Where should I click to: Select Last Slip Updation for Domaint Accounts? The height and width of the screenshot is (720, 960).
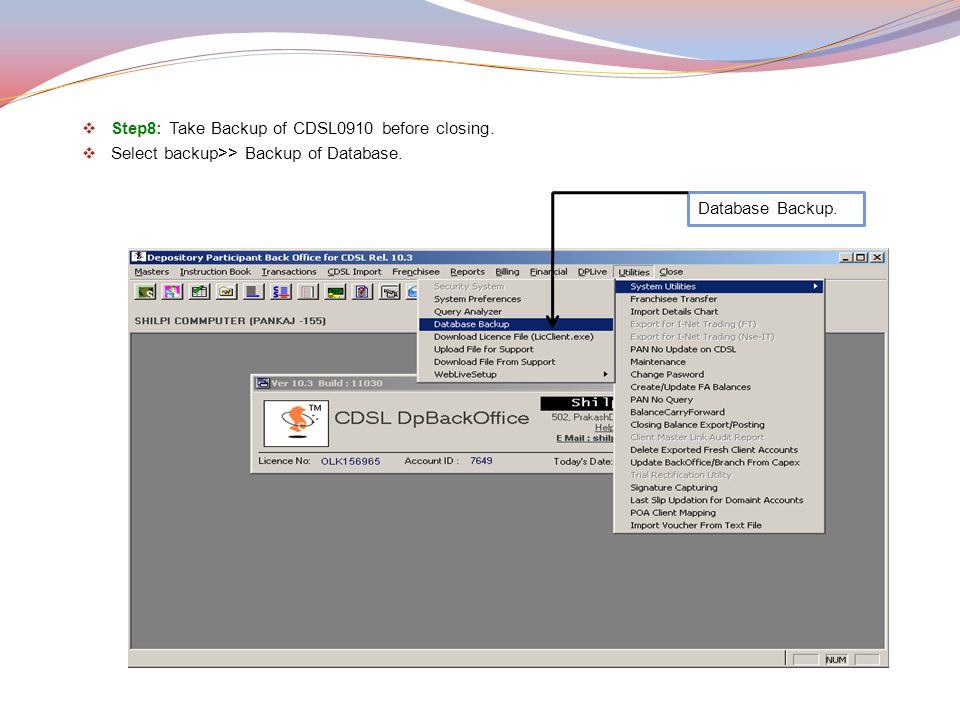[719, 500]
